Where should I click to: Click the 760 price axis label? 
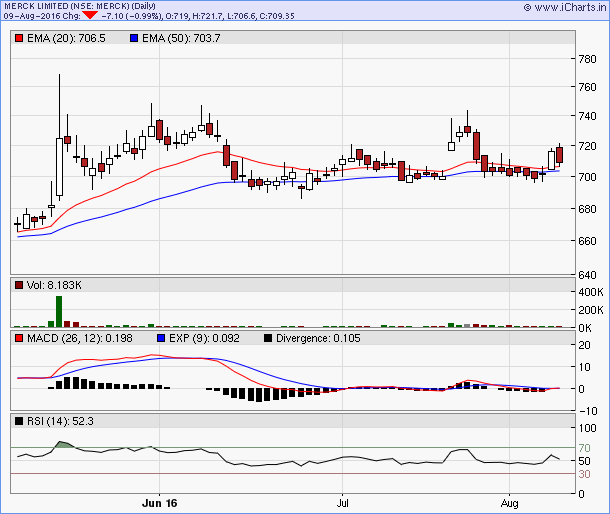coord(587,87)
